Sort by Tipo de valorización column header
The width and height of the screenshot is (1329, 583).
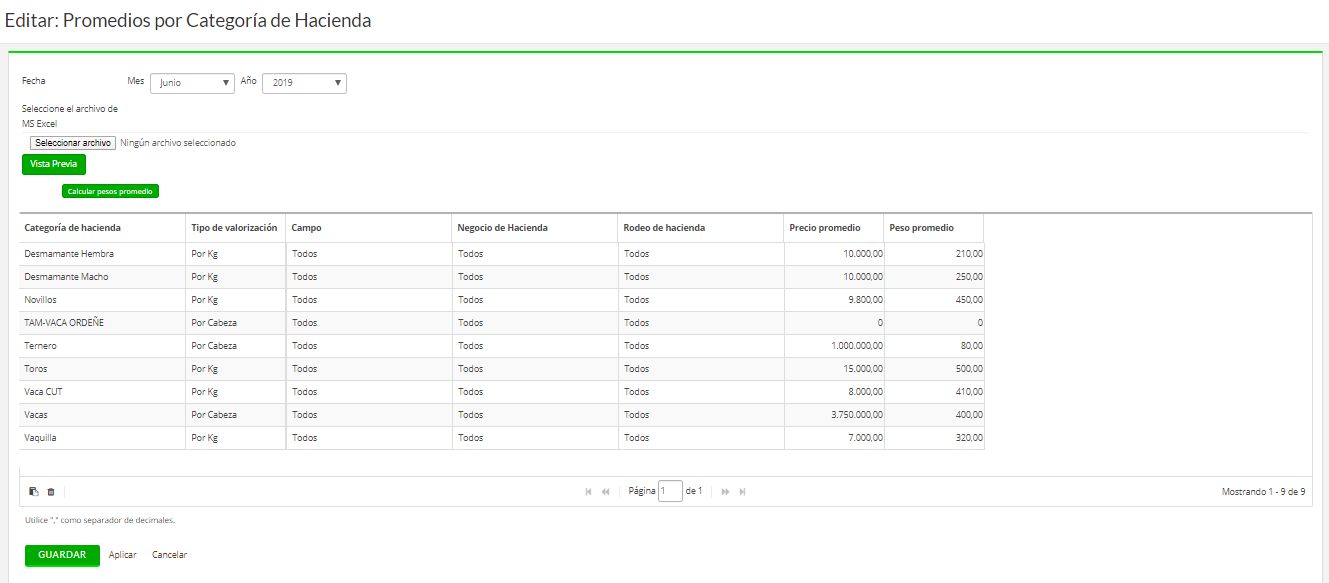tap(235, 228)
